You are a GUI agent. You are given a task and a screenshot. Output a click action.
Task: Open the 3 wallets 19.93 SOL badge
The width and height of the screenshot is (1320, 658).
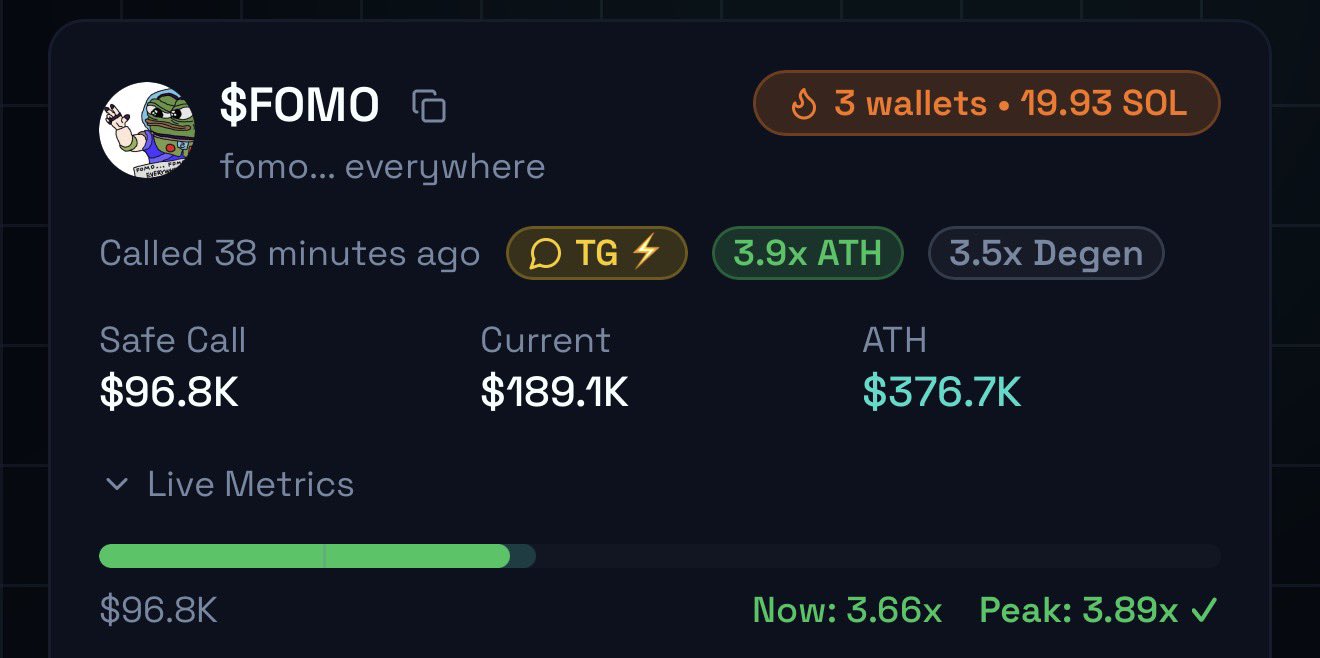(986, 103)
